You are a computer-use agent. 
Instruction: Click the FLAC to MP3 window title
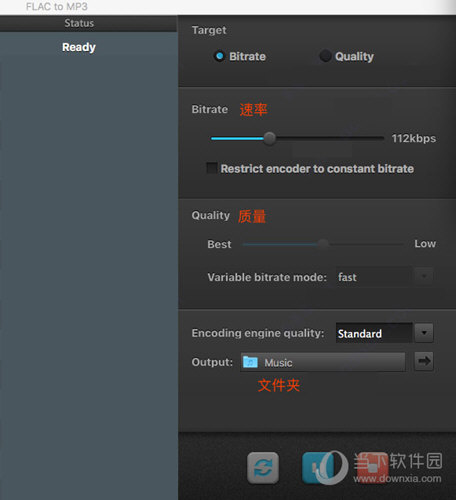tap(57, 6)
